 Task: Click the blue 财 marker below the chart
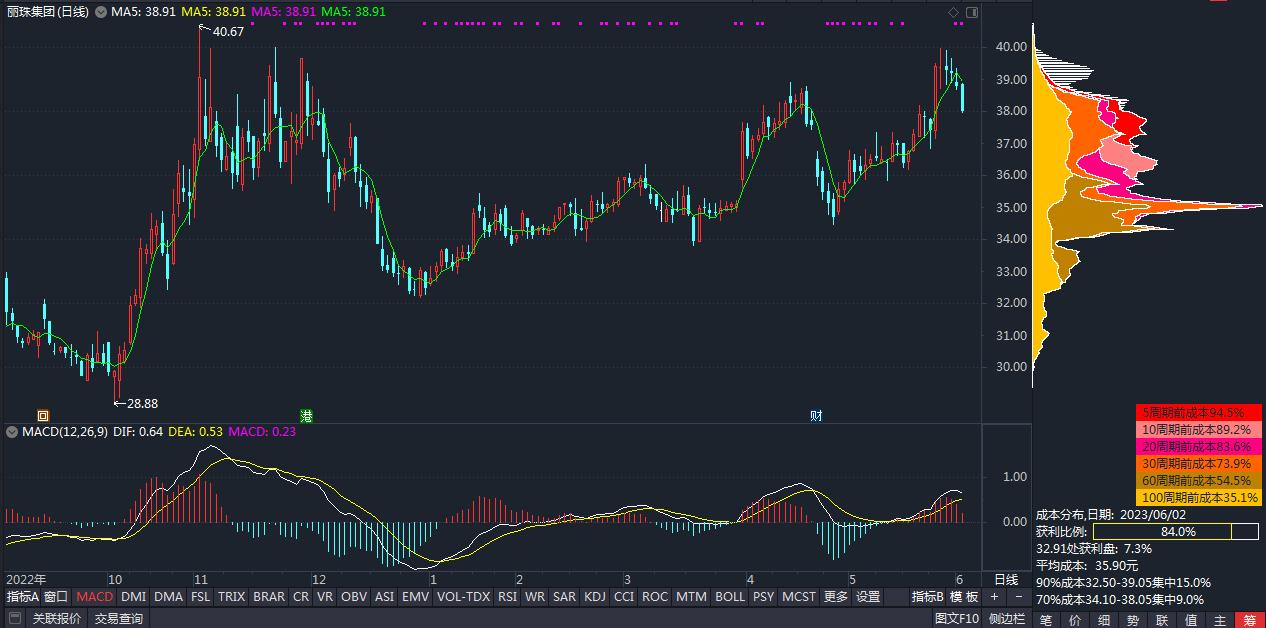(816, 415)
